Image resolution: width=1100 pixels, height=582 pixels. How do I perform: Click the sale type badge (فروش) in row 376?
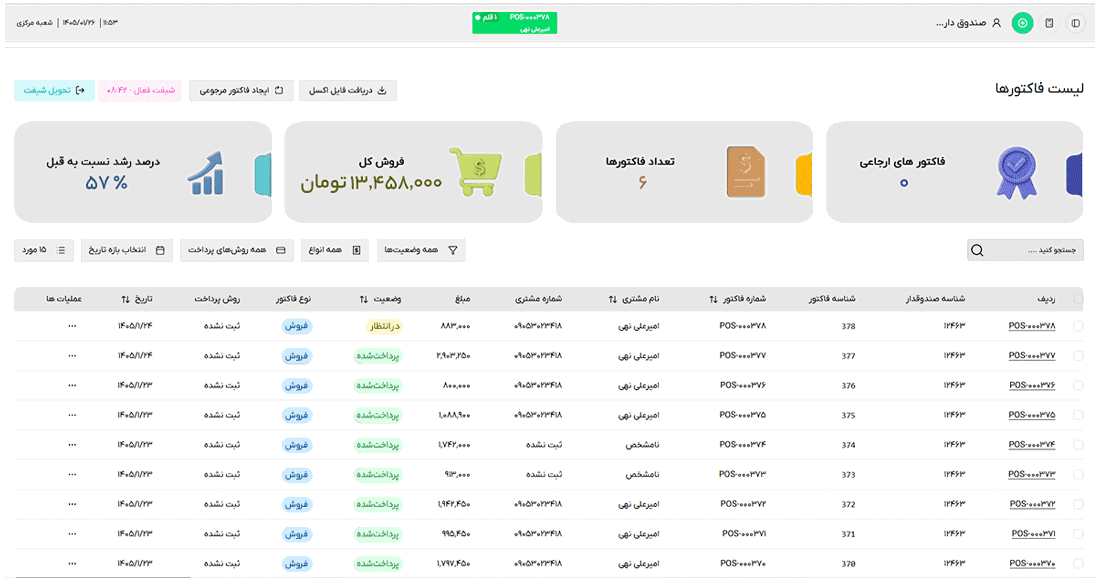[296, 386]
